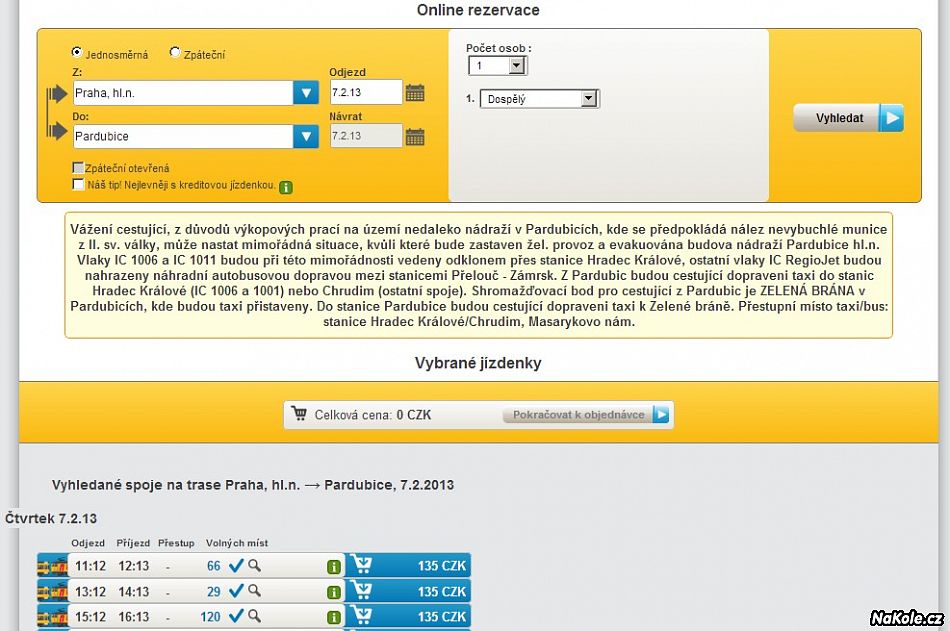Click the Z station text field
The width and height of the screenshot is (950, 631).
point(183,93)
